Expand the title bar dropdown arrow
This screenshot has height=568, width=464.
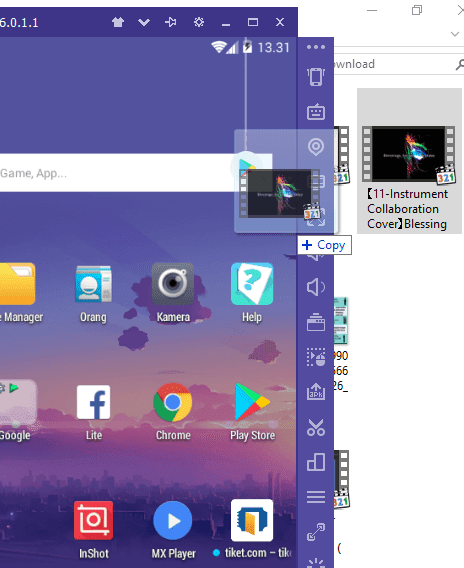tap(144, 22)
